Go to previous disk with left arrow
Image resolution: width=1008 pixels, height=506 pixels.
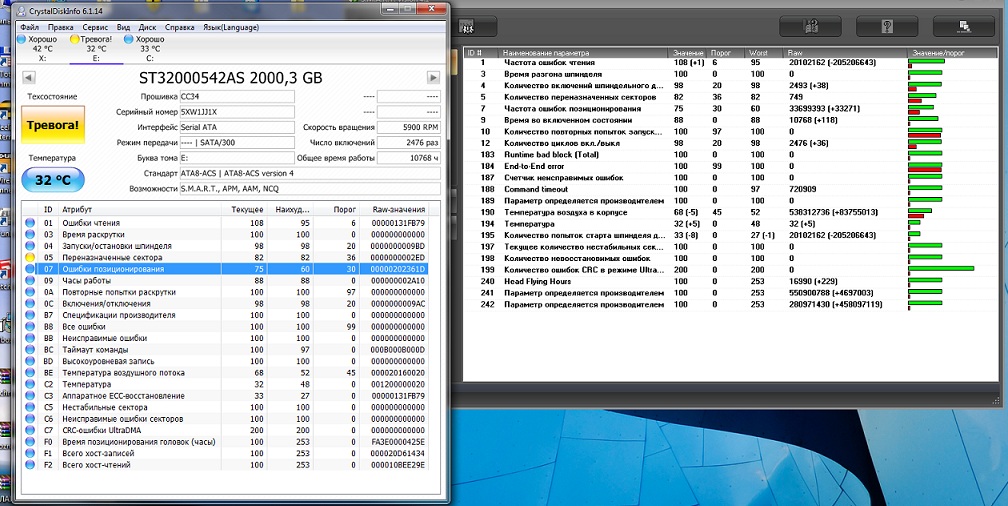[28, 77]
